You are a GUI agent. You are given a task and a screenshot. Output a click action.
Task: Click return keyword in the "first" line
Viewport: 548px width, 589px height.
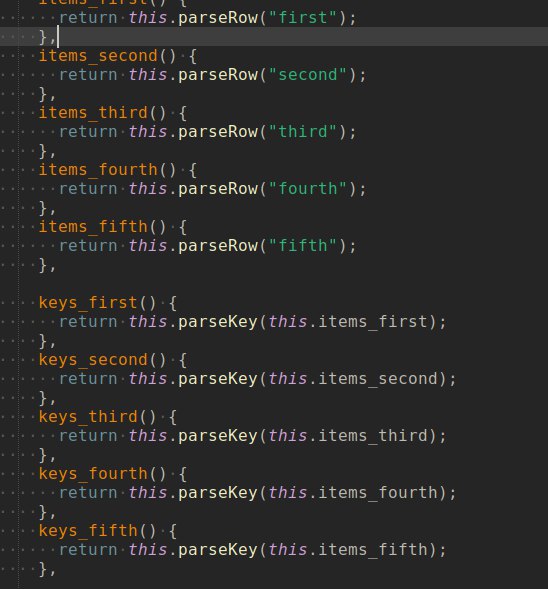click(x=88, y=18)
